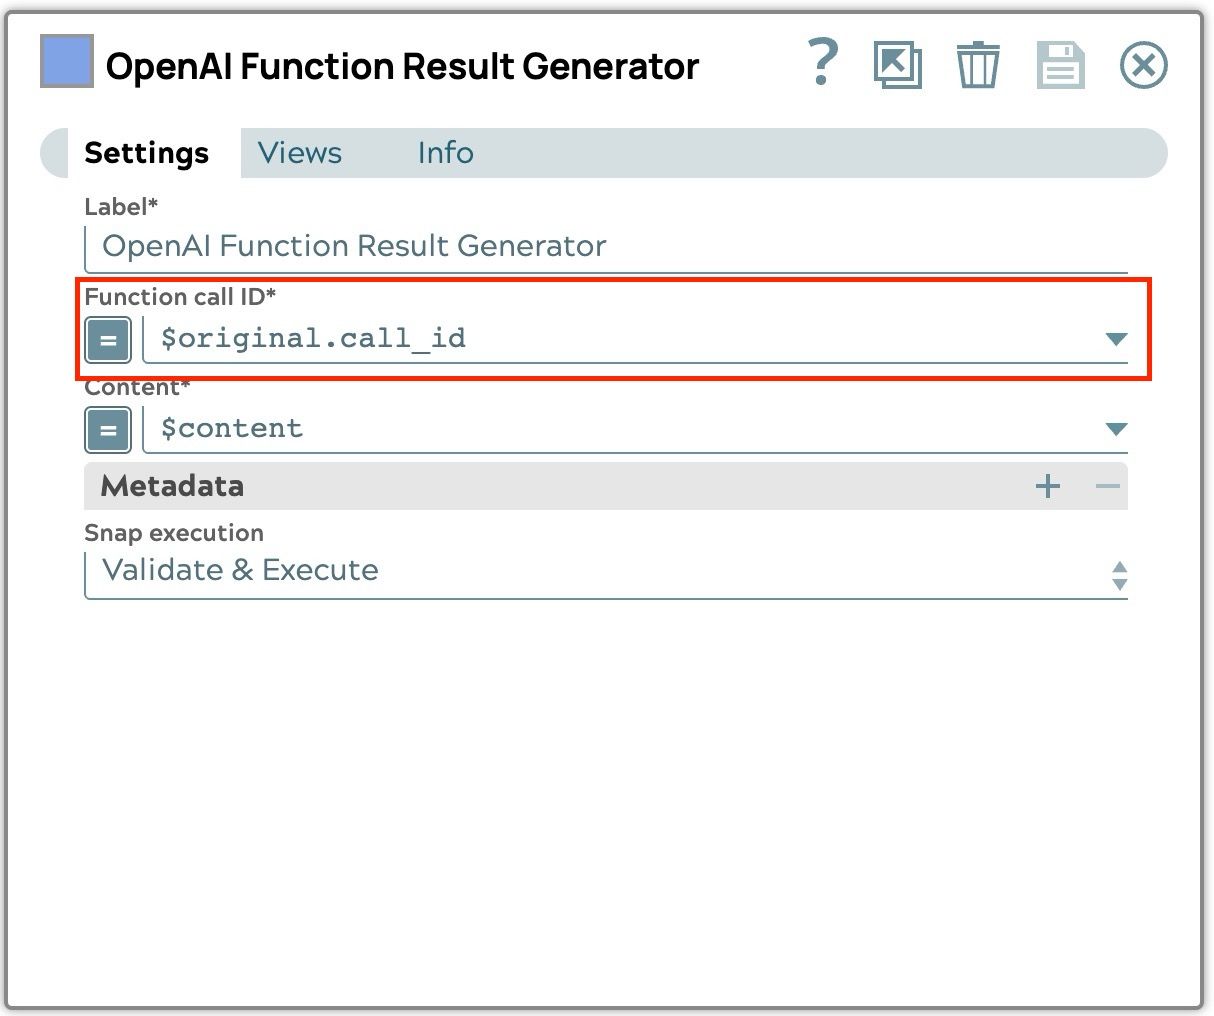Expand the Content field dropdown arrow
This screenshot has width=1214, height=1016.
tap(1116, 429)
